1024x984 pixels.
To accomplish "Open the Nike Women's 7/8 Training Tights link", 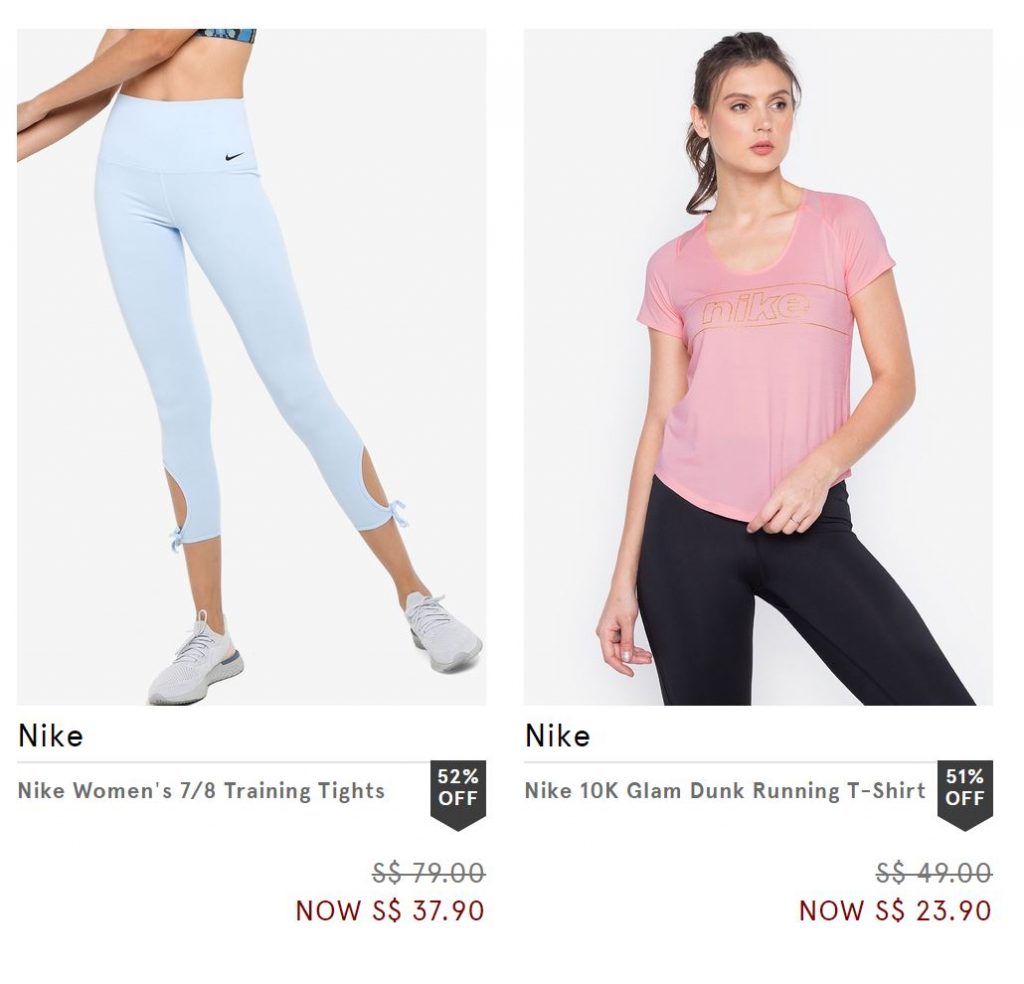I will coord(201,791).
